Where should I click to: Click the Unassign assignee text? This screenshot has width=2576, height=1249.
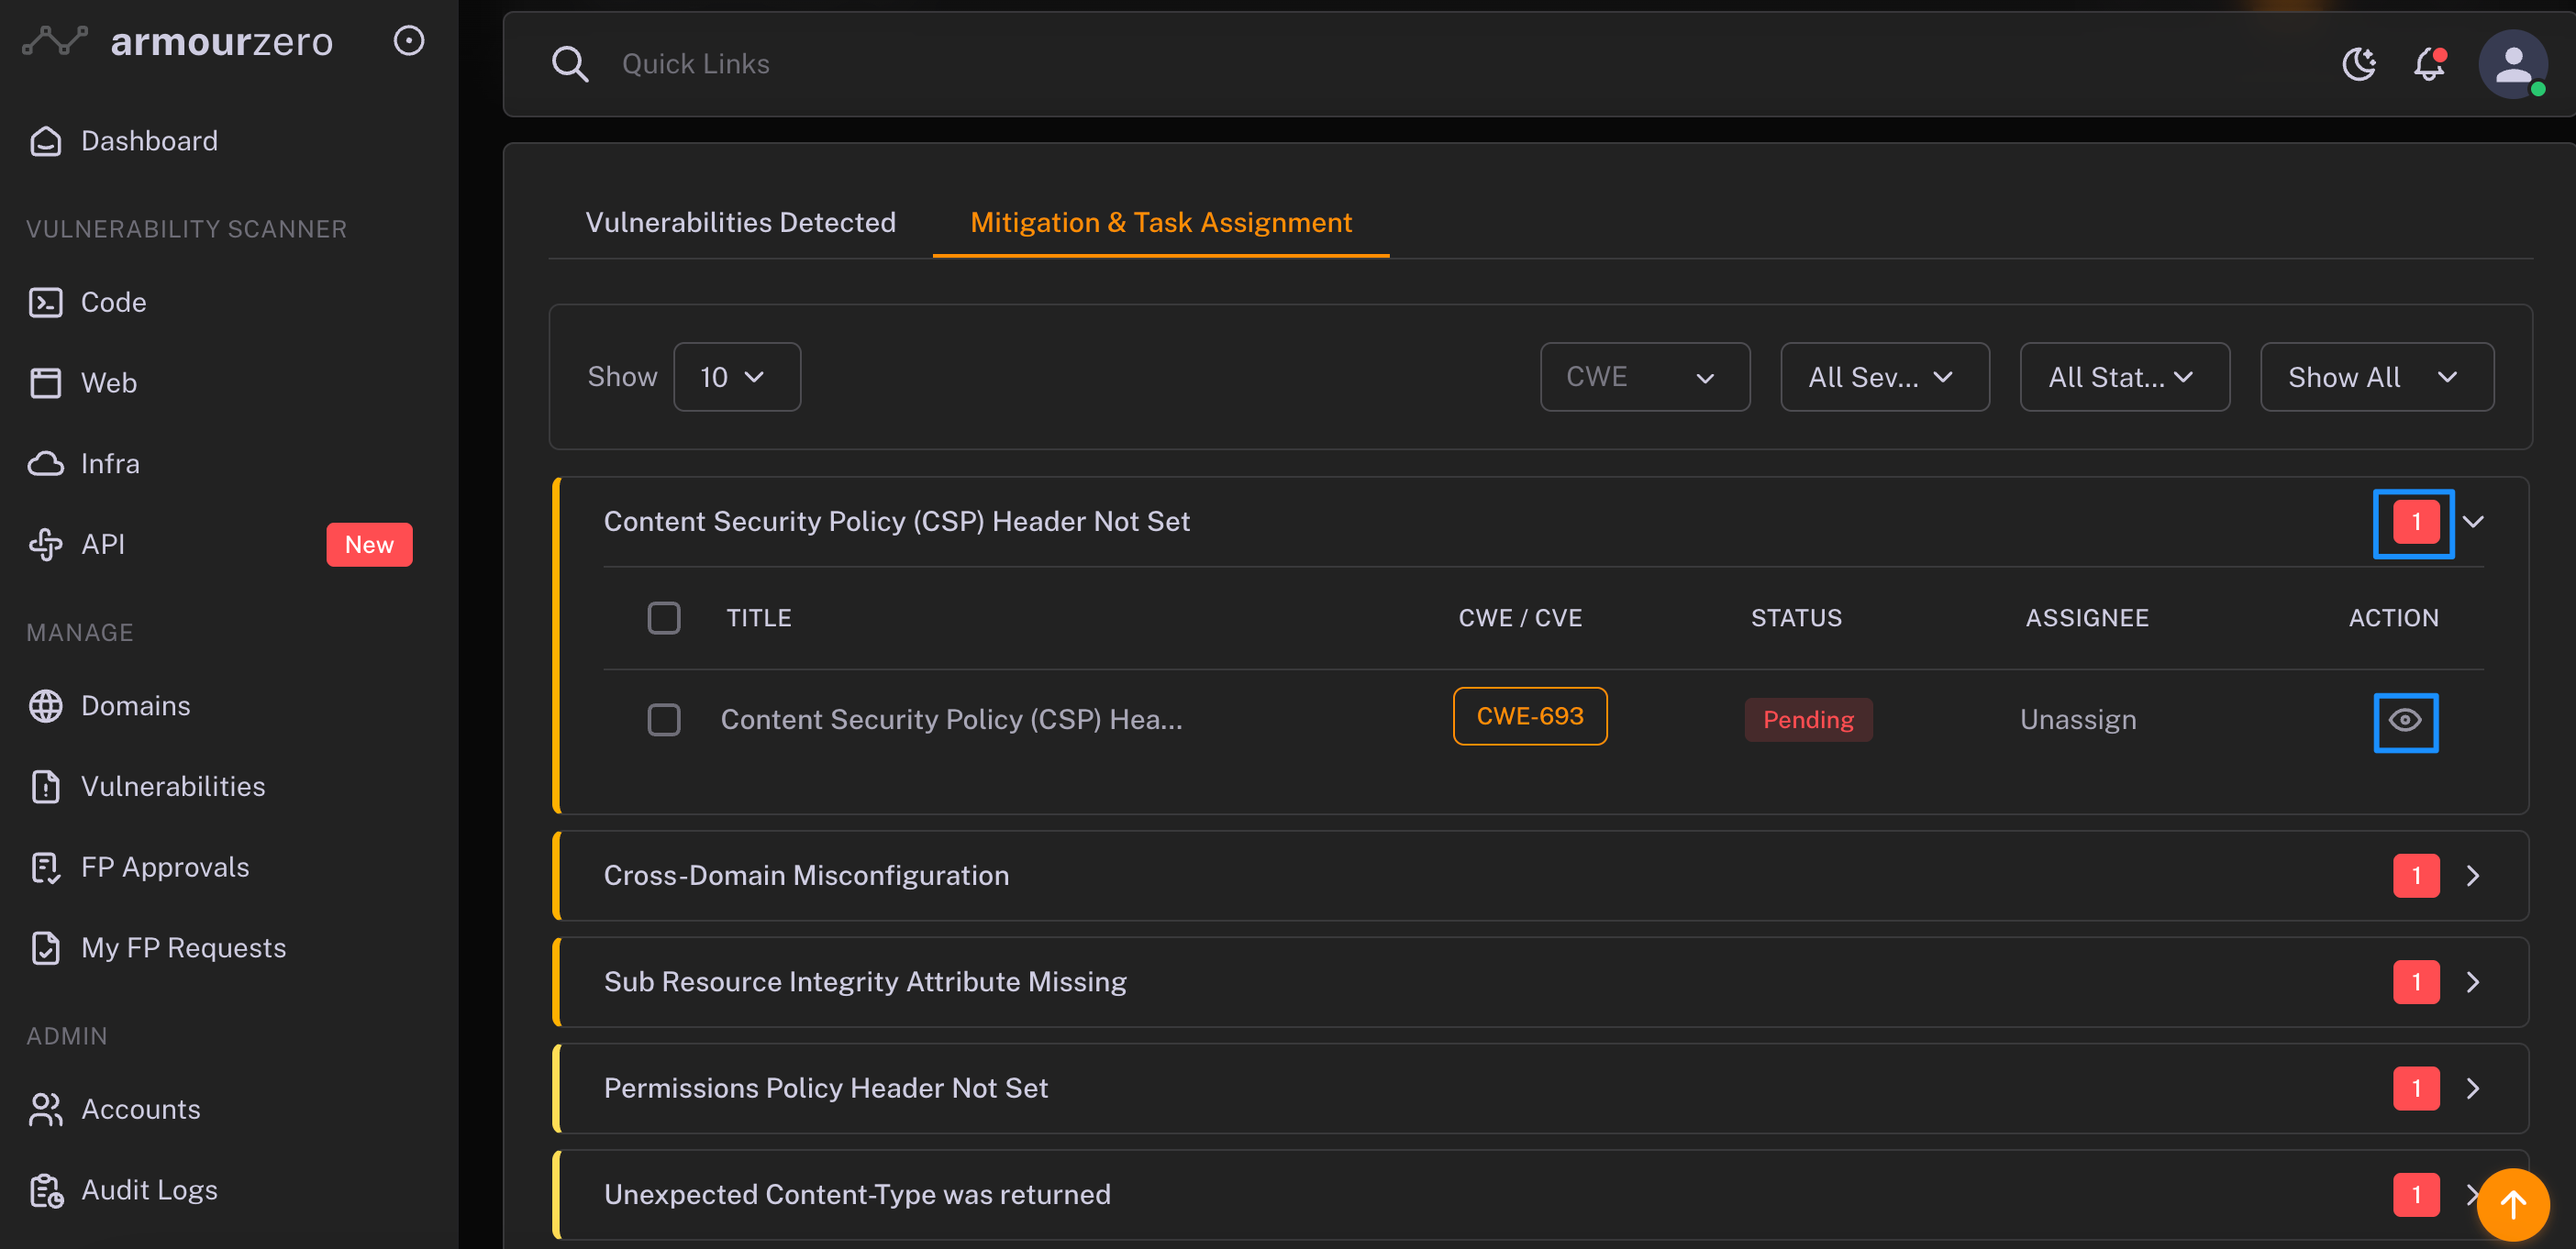[x=2078, y=720]
